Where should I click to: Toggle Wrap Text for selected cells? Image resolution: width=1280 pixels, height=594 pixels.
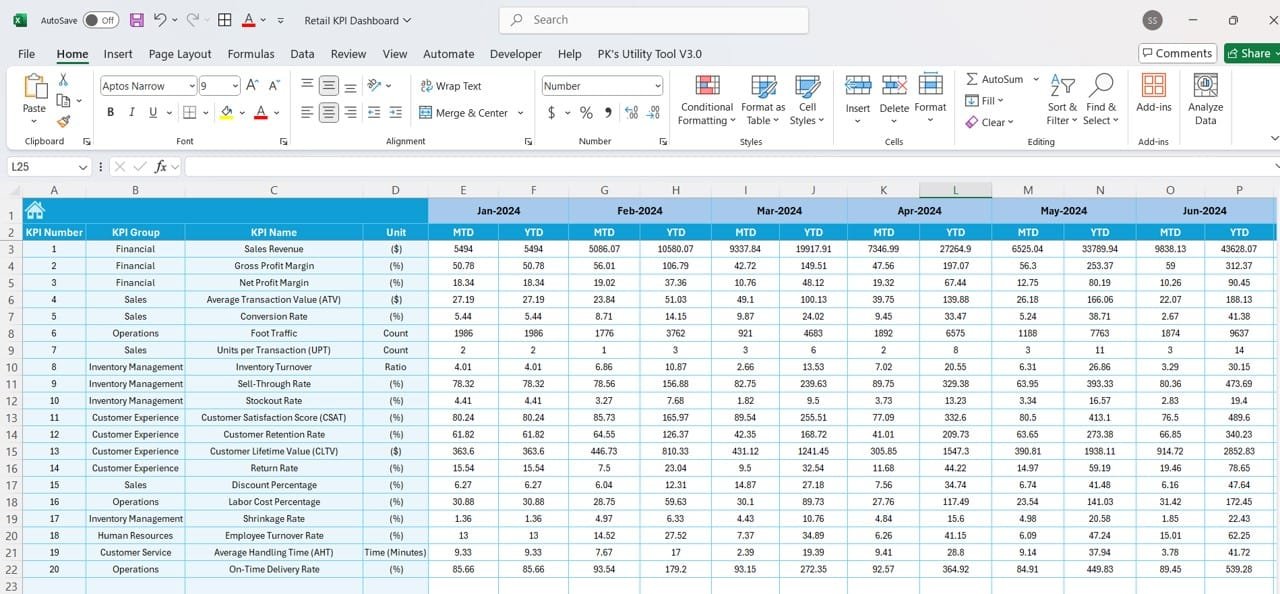pyautogui.click(x=450, y=86)
